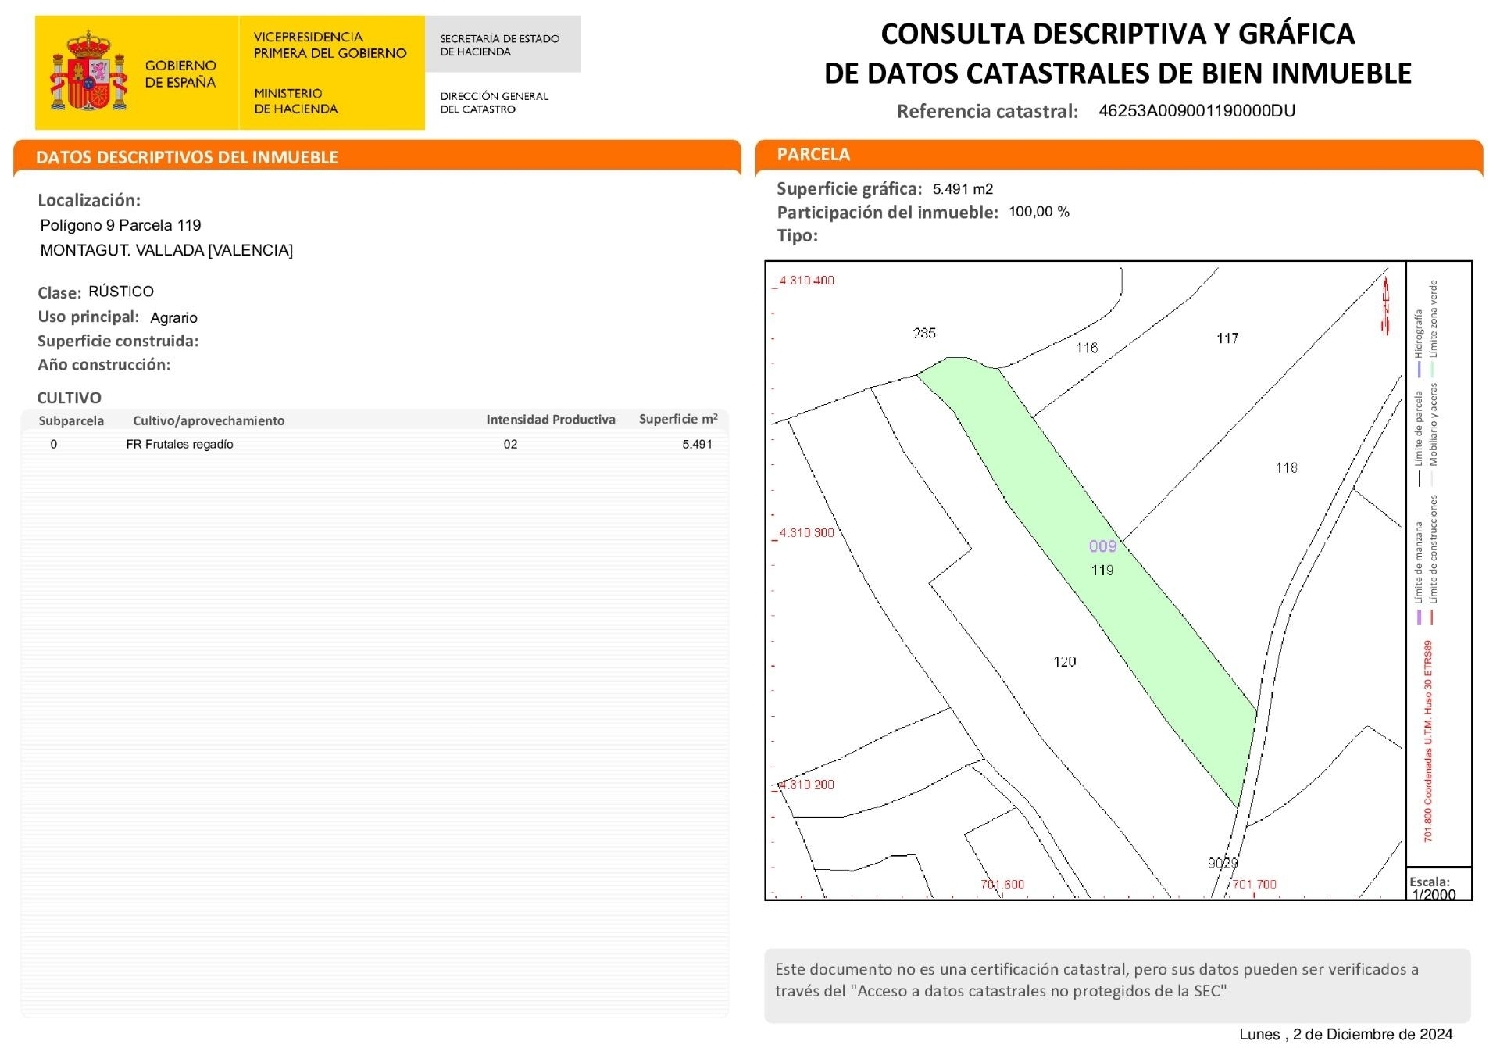Click 'VICEPRESIDENCIA PRIMERA DEL GOBIERNO' text
The image size is (1500, 1059).
point(330,45)
